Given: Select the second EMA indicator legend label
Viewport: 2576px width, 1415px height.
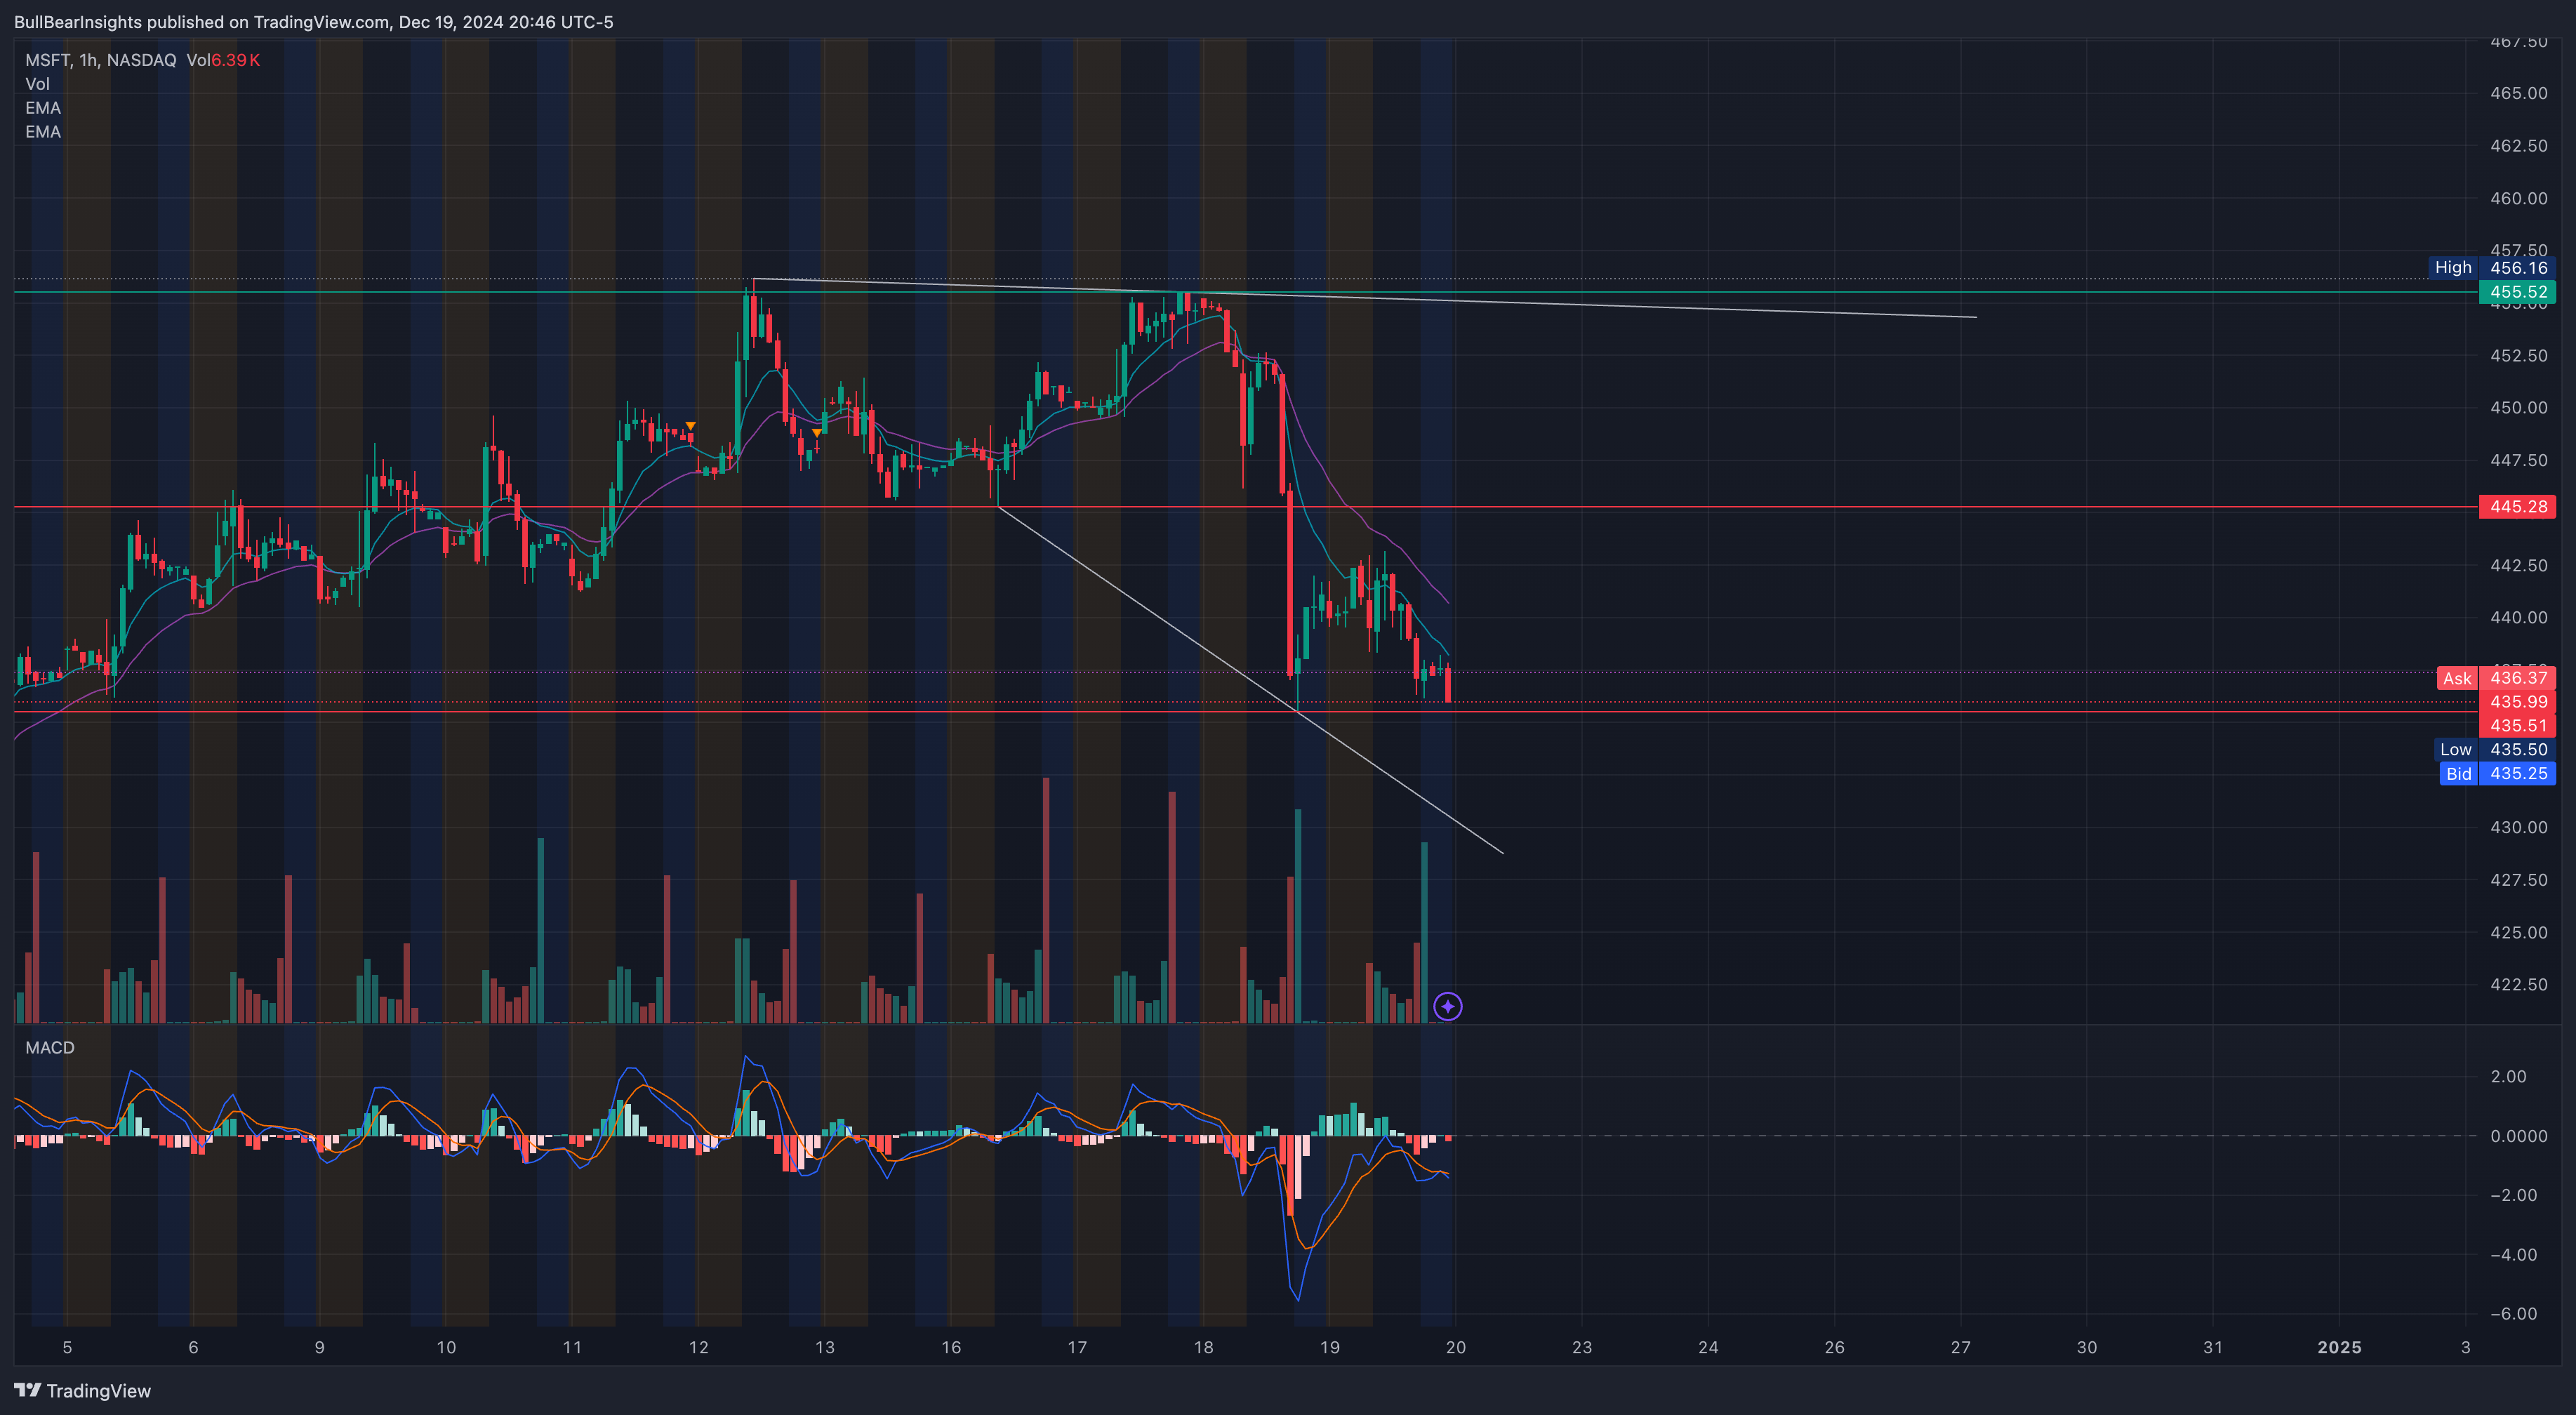Looking at the screenshot, I should (43, 132).
